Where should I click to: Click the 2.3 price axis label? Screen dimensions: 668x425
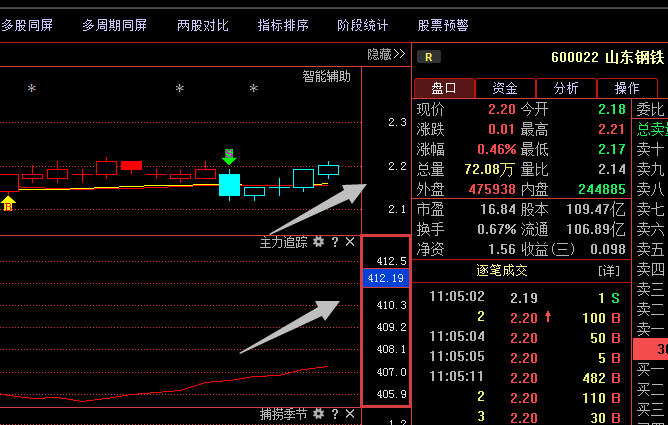tap(397, 123)
